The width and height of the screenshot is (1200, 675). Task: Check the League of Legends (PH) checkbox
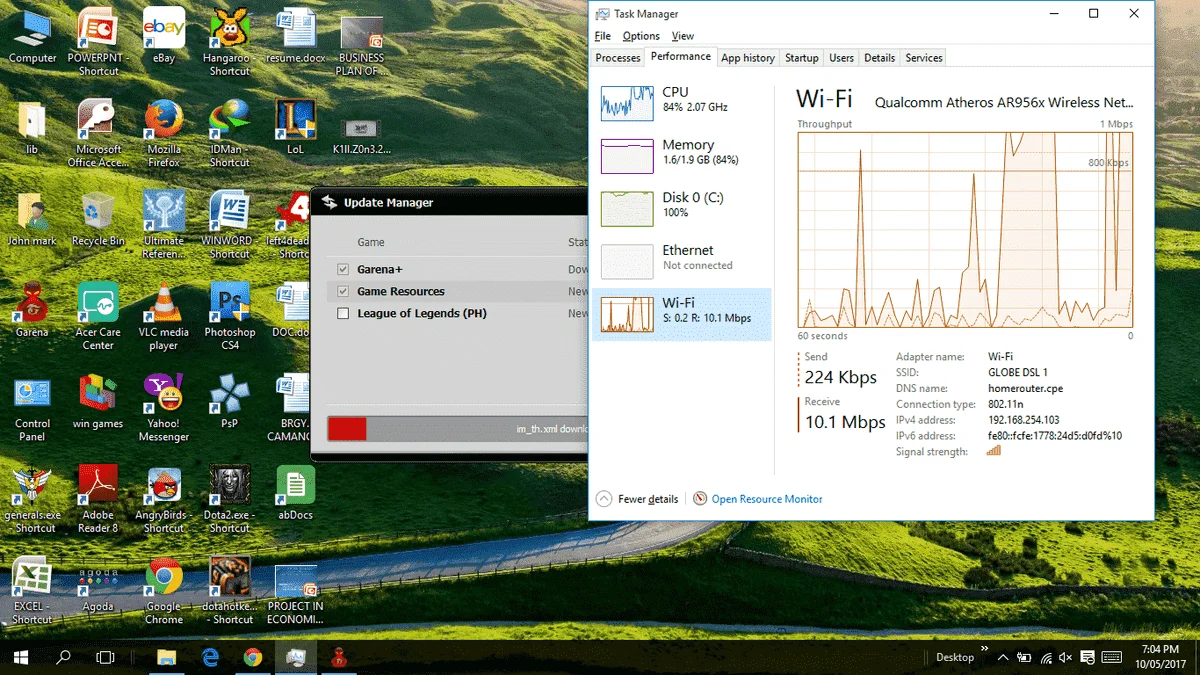click(x=343, y=313)
